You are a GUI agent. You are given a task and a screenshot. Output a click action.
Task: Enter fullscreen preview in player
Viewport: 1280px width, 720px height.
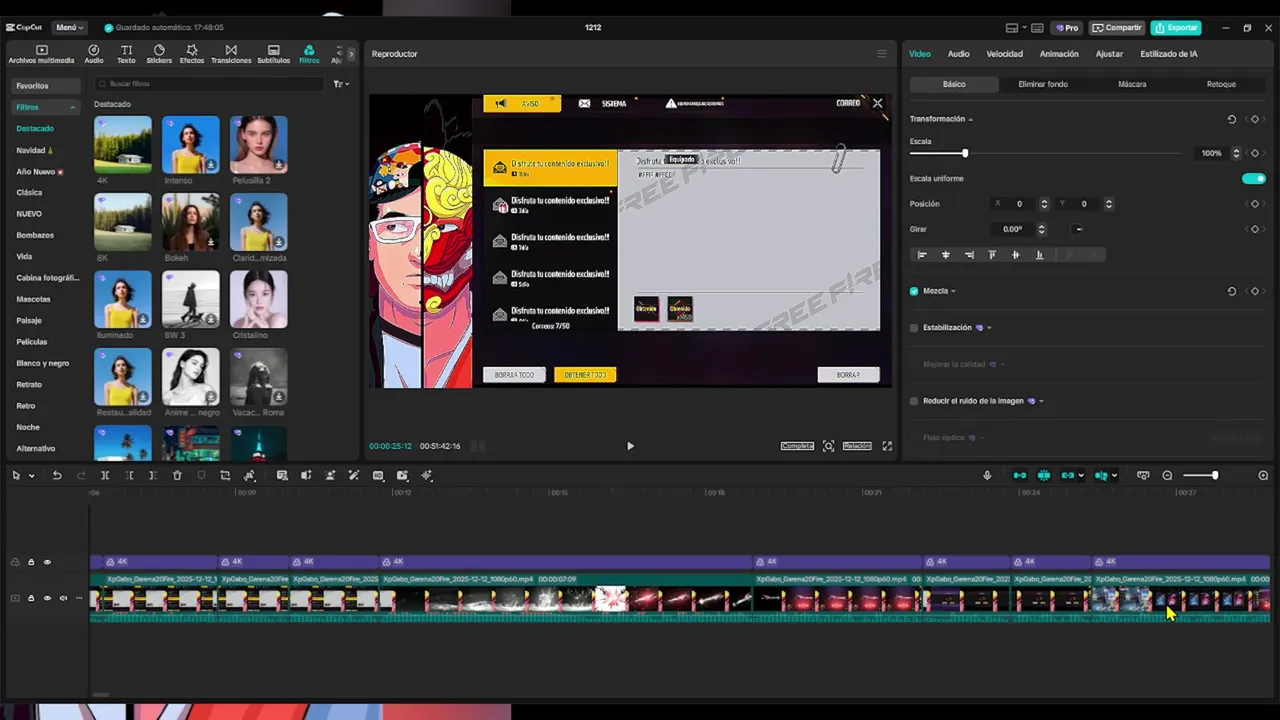(x=887, y=446)
